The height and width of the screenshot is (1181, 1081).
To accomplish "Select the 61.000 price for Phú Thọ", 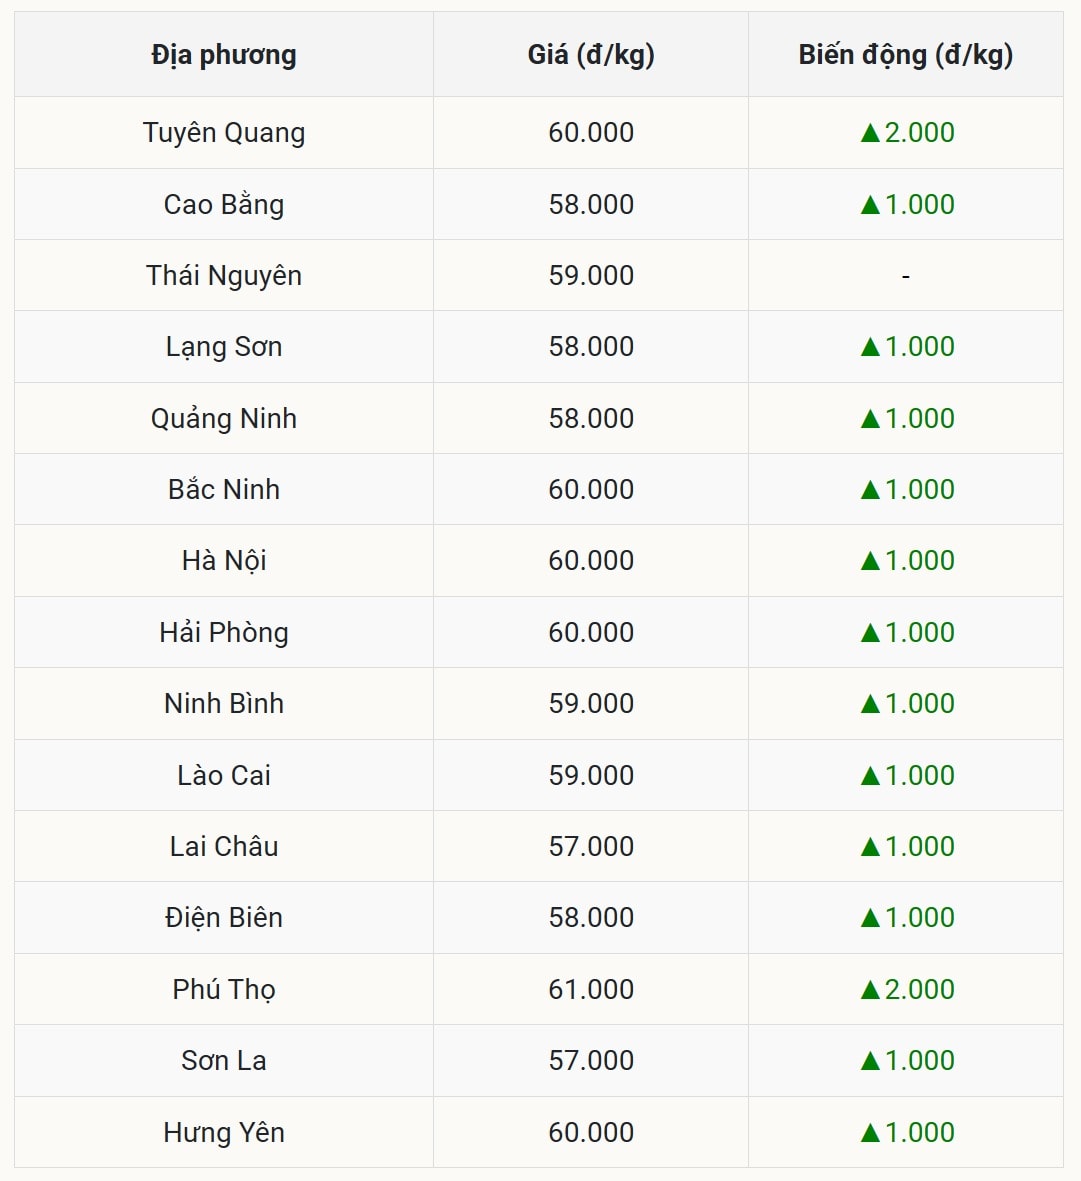I will [x=591, y=990].
